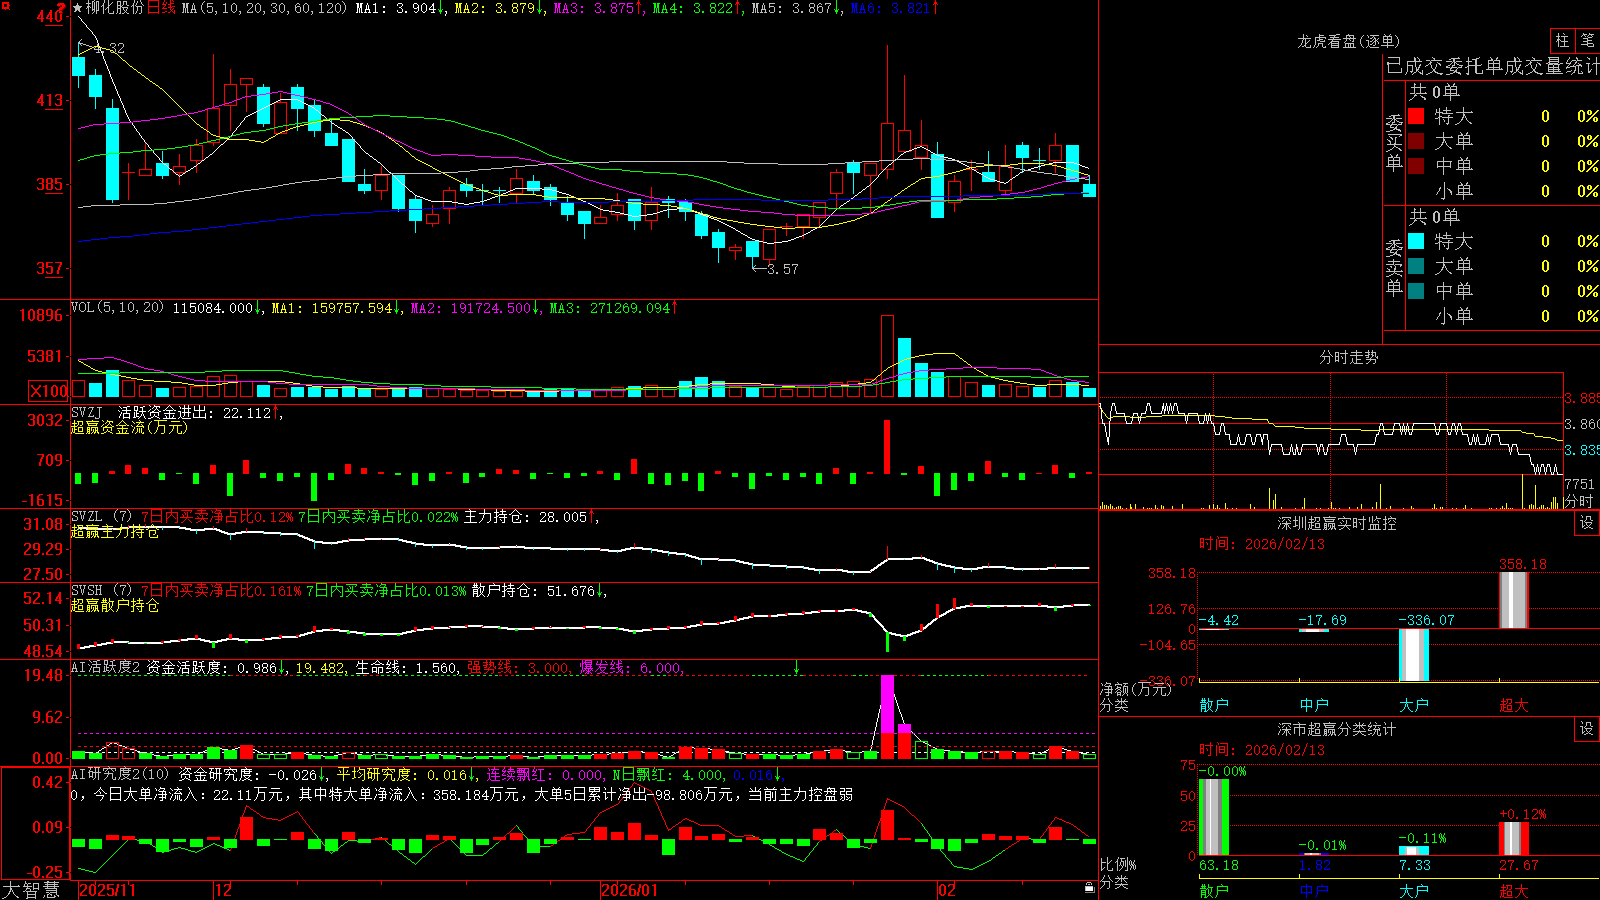Click the tall red SVZJ inflow bar
The width and height of the screenshot is (1600, 900).
886,447
